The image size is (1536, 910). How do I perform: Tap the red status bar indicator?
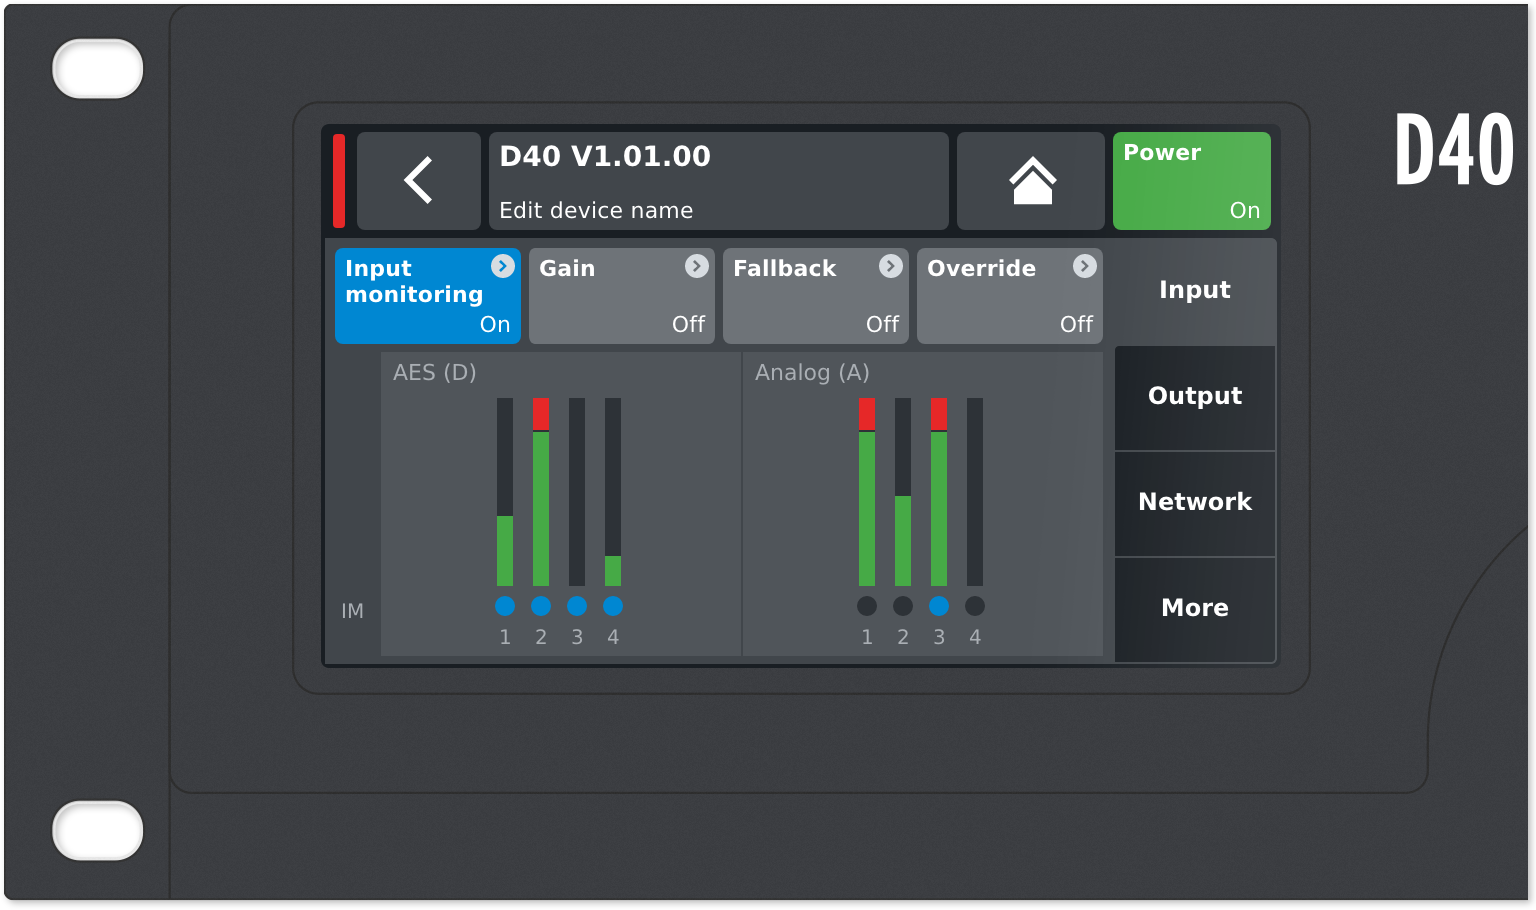click(x=339, y=181)
